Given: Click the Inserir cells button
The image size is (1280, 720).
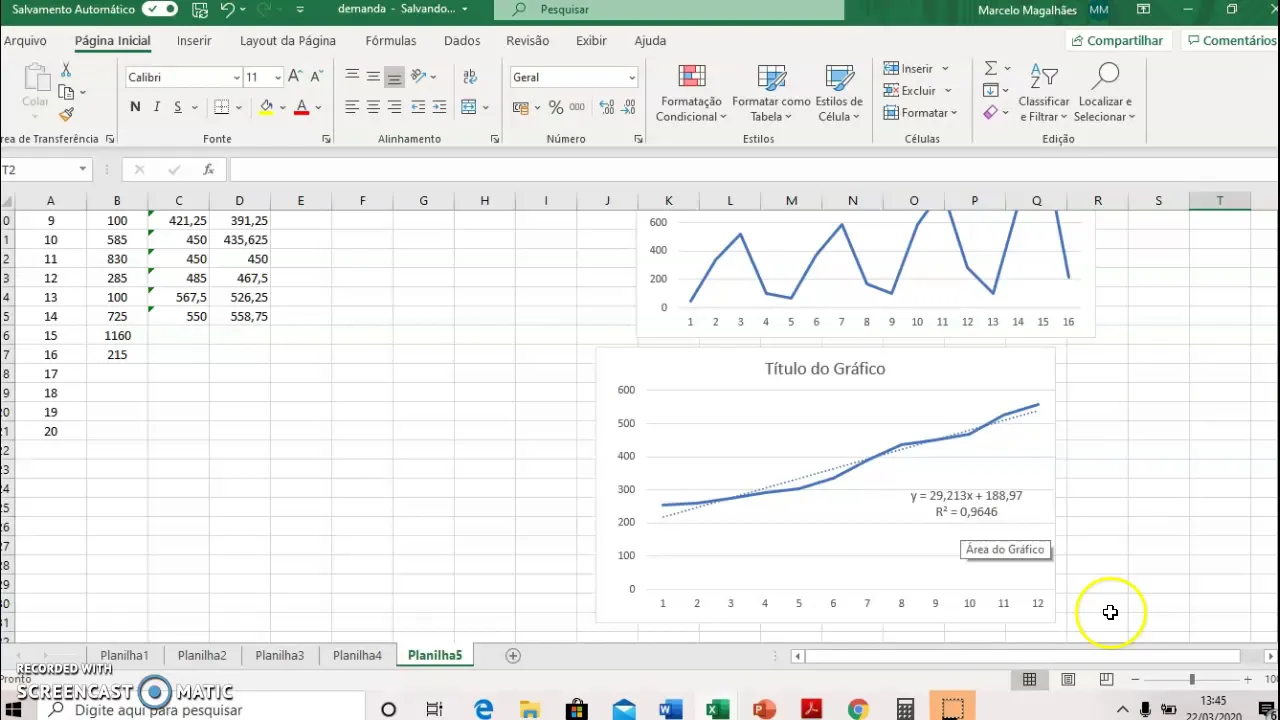Looking at the screenshot, I should (908, 68).
